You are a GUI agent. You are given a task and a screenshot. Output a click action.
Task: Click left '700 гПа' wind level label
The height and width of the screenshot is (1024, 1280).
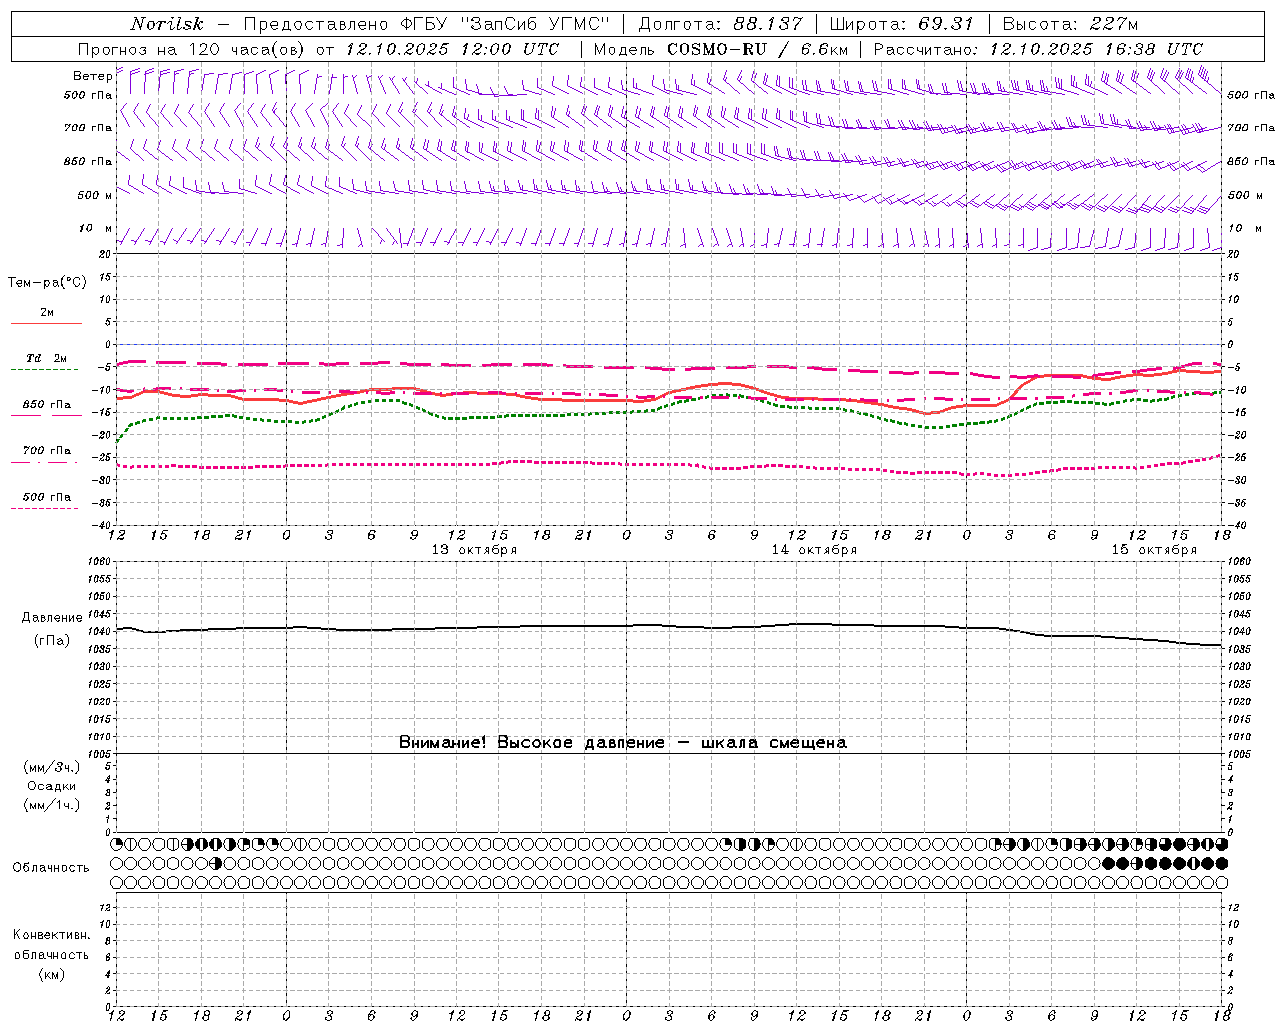(88, 128)
